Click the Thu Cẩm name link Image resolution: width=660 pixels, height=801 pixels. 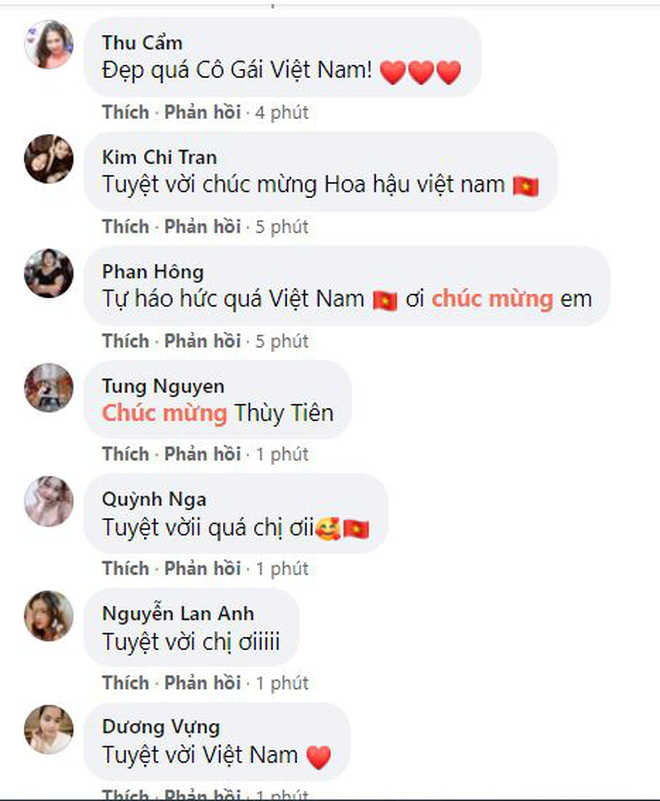point(142,42)
